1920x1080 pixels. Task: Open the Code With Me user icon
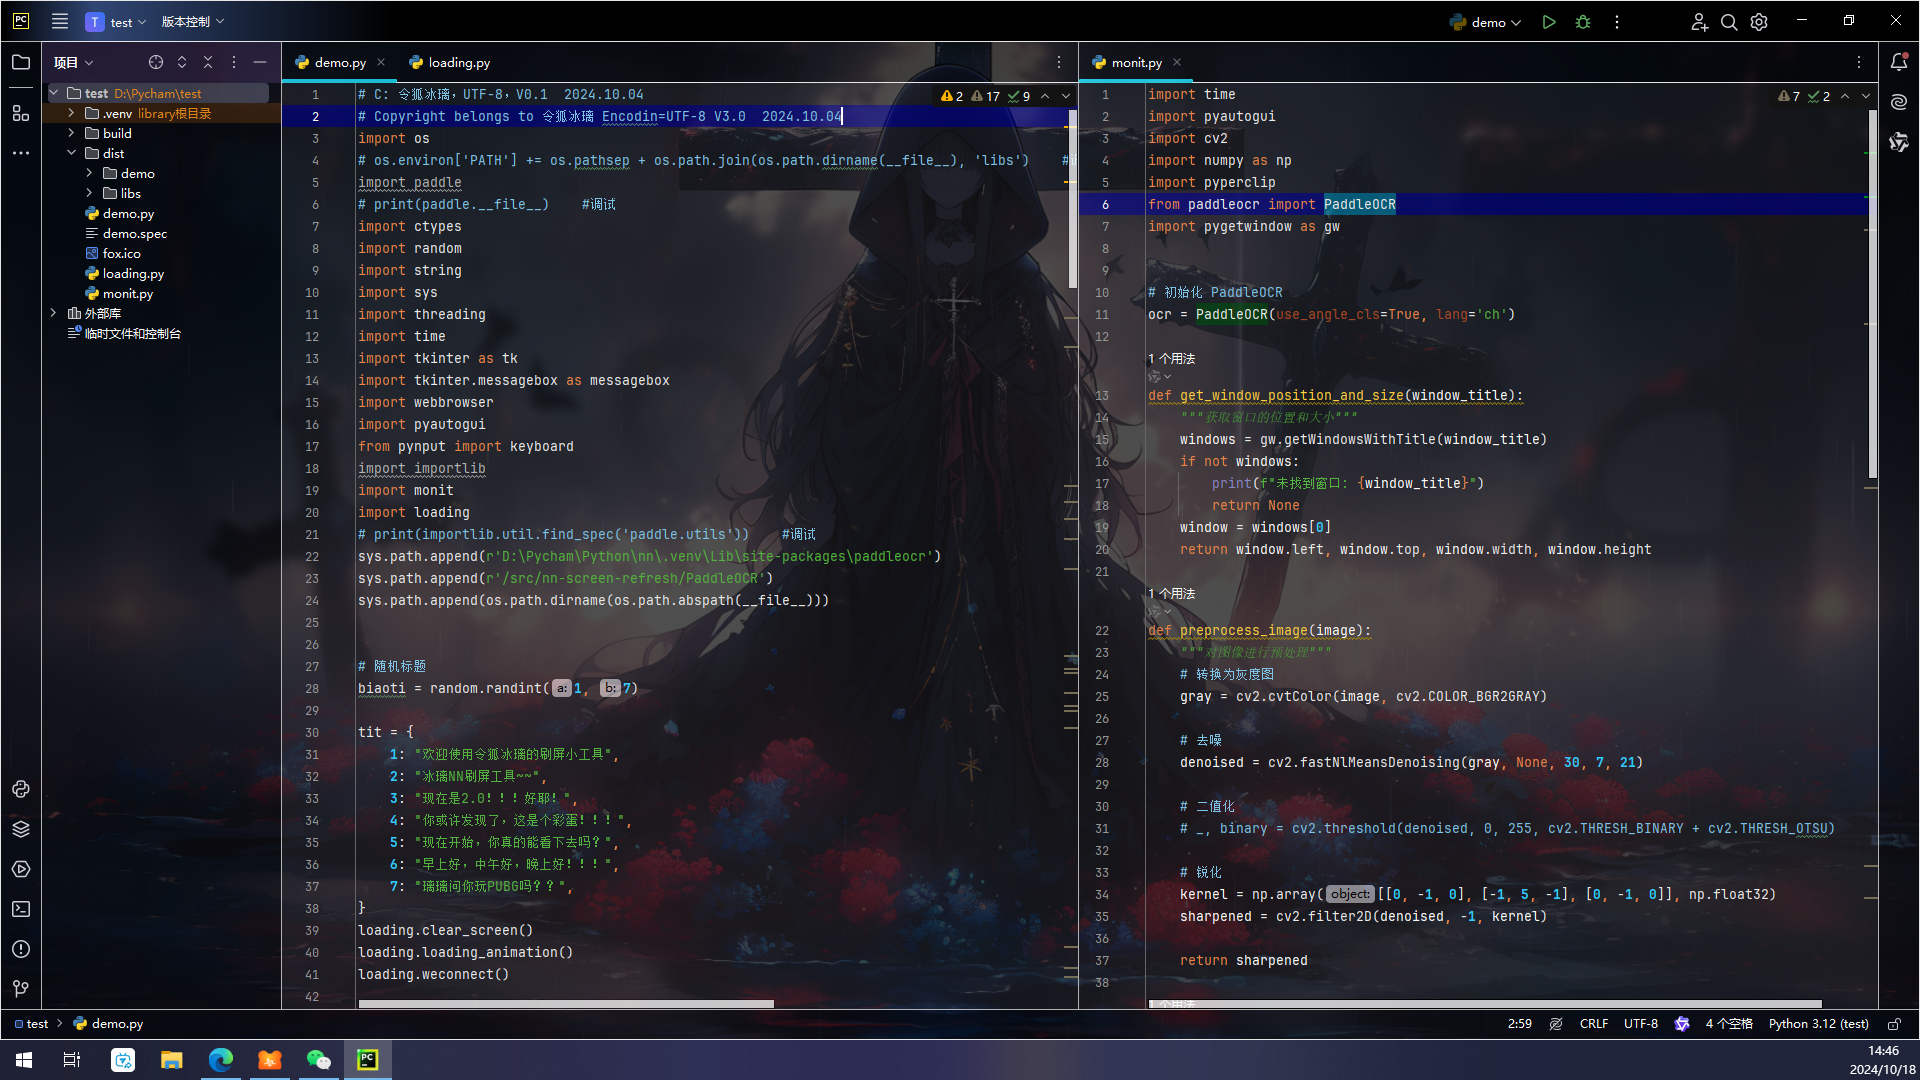(1699, 22)
